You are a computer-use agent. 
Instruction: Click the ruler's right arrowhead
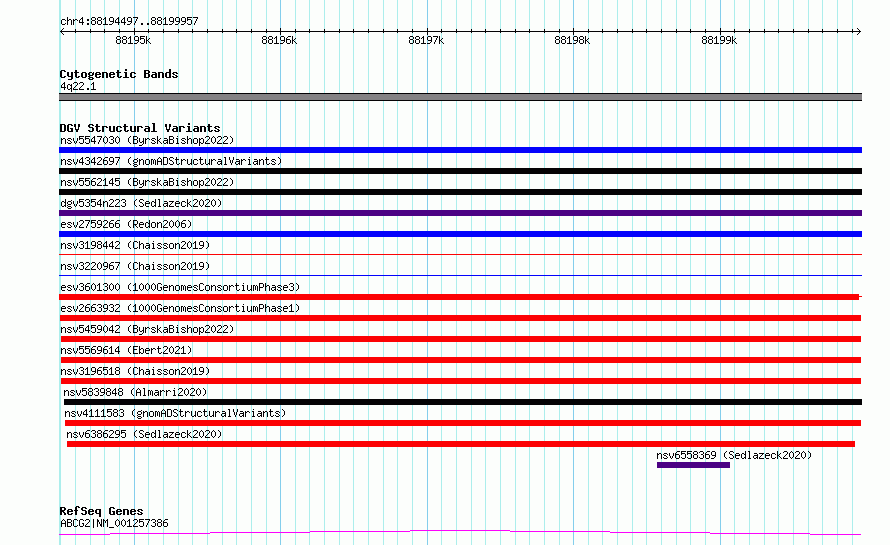click(858, 31)
